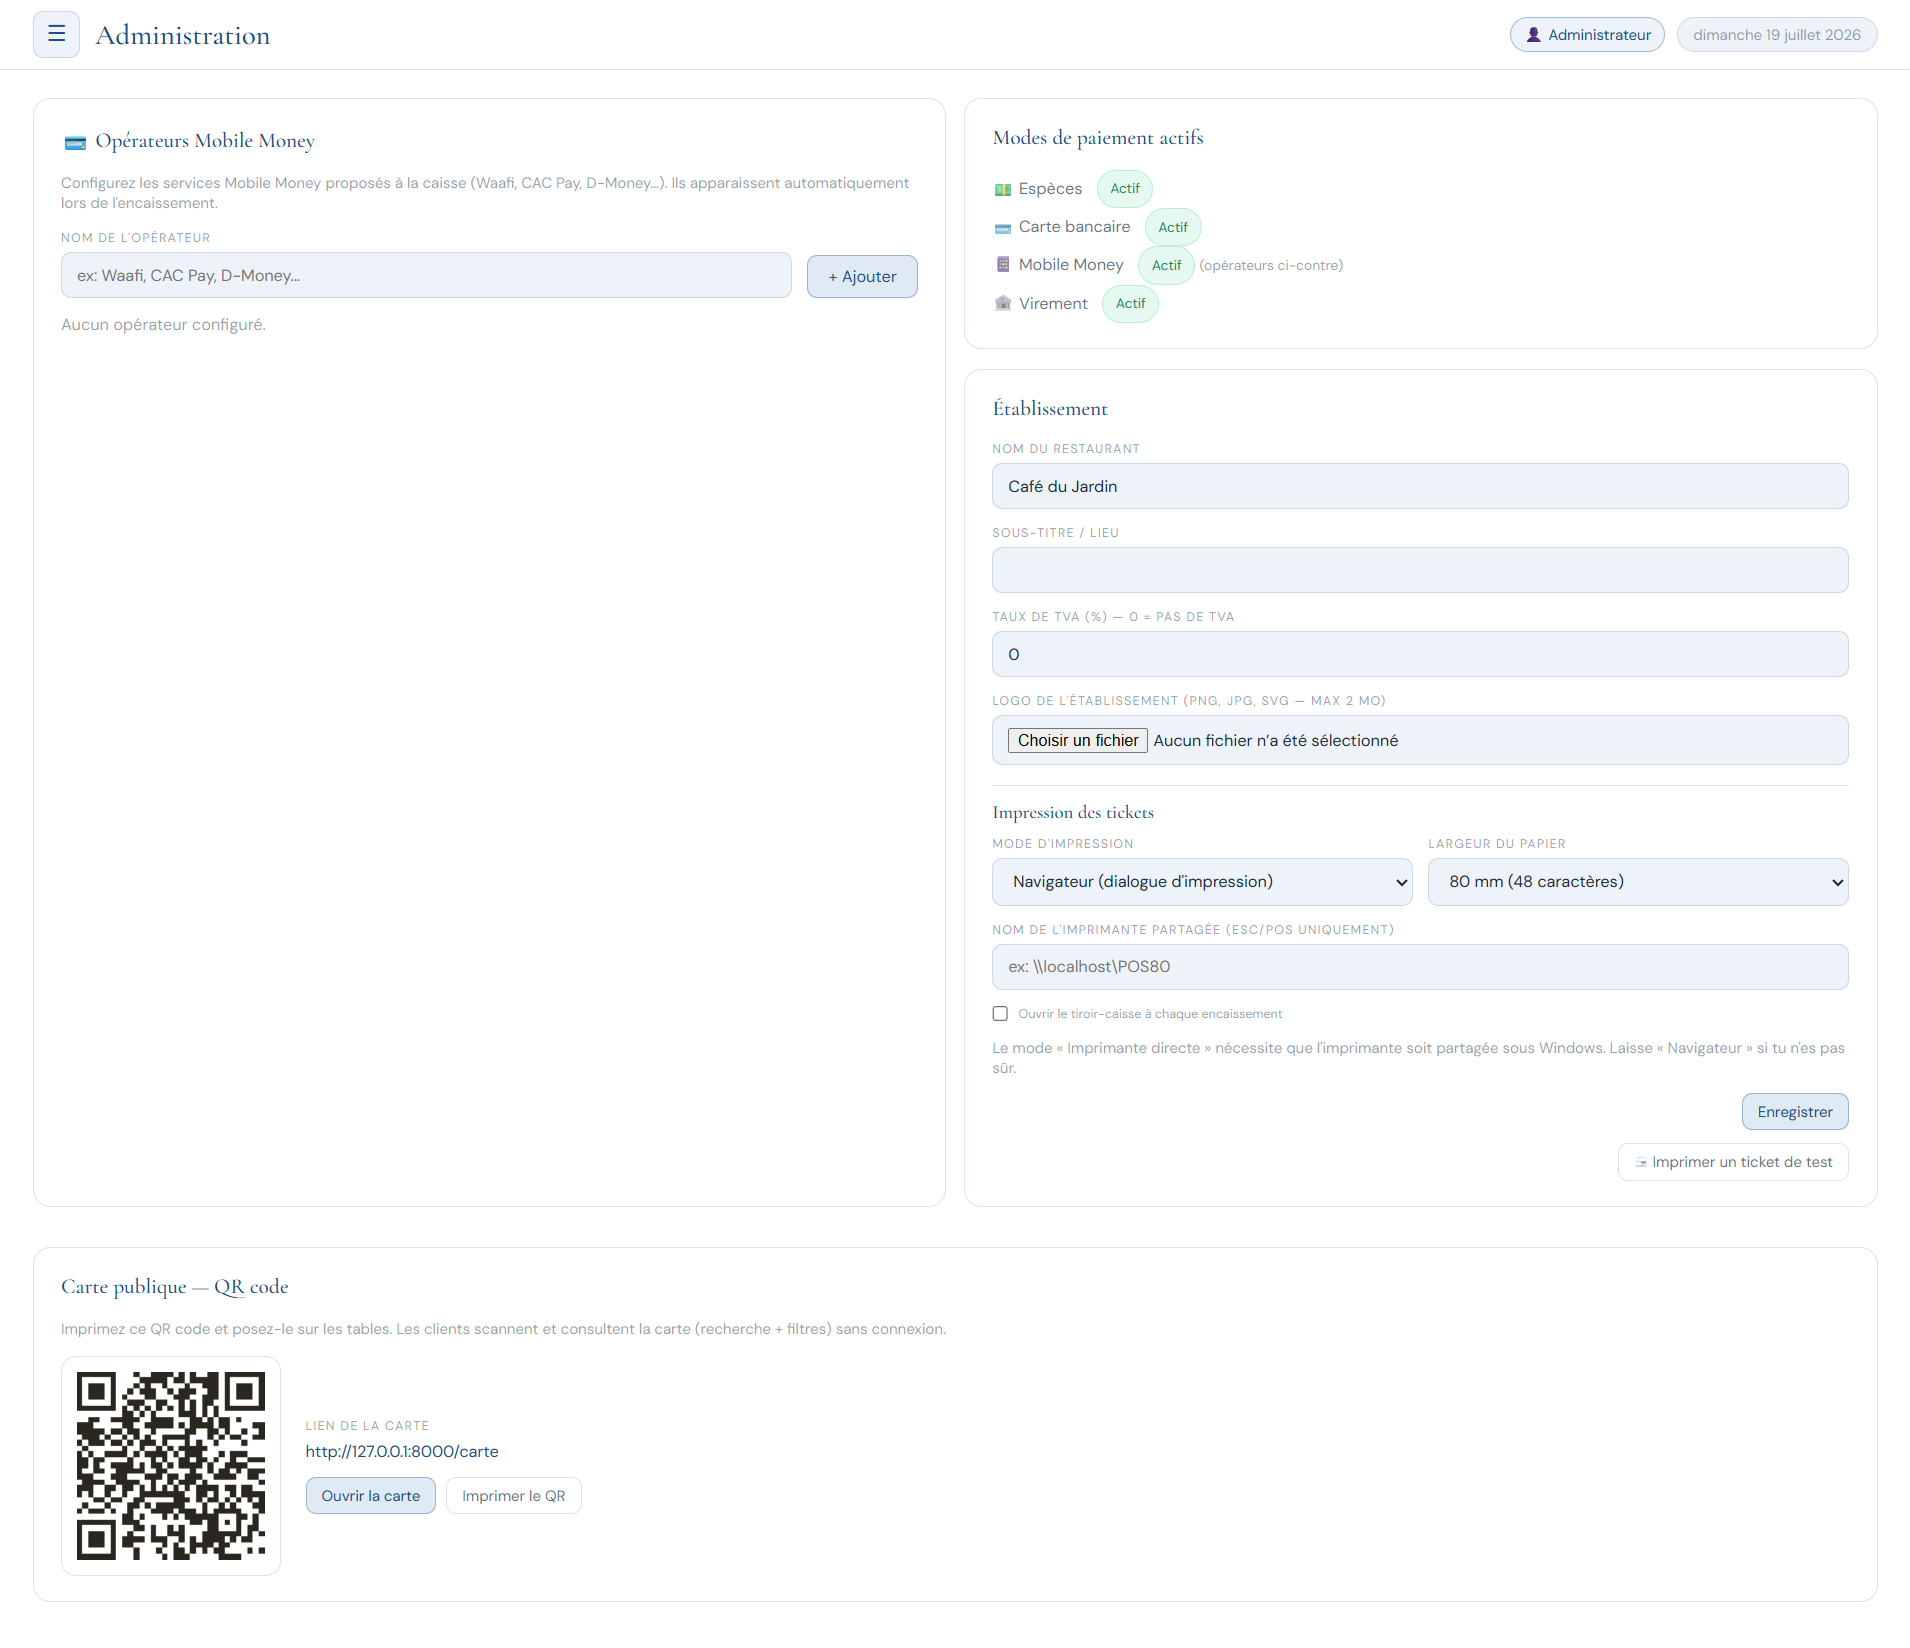Add operator with the Ajouter button
This screenshot has height=1648, width=1910.
(862, 277)
